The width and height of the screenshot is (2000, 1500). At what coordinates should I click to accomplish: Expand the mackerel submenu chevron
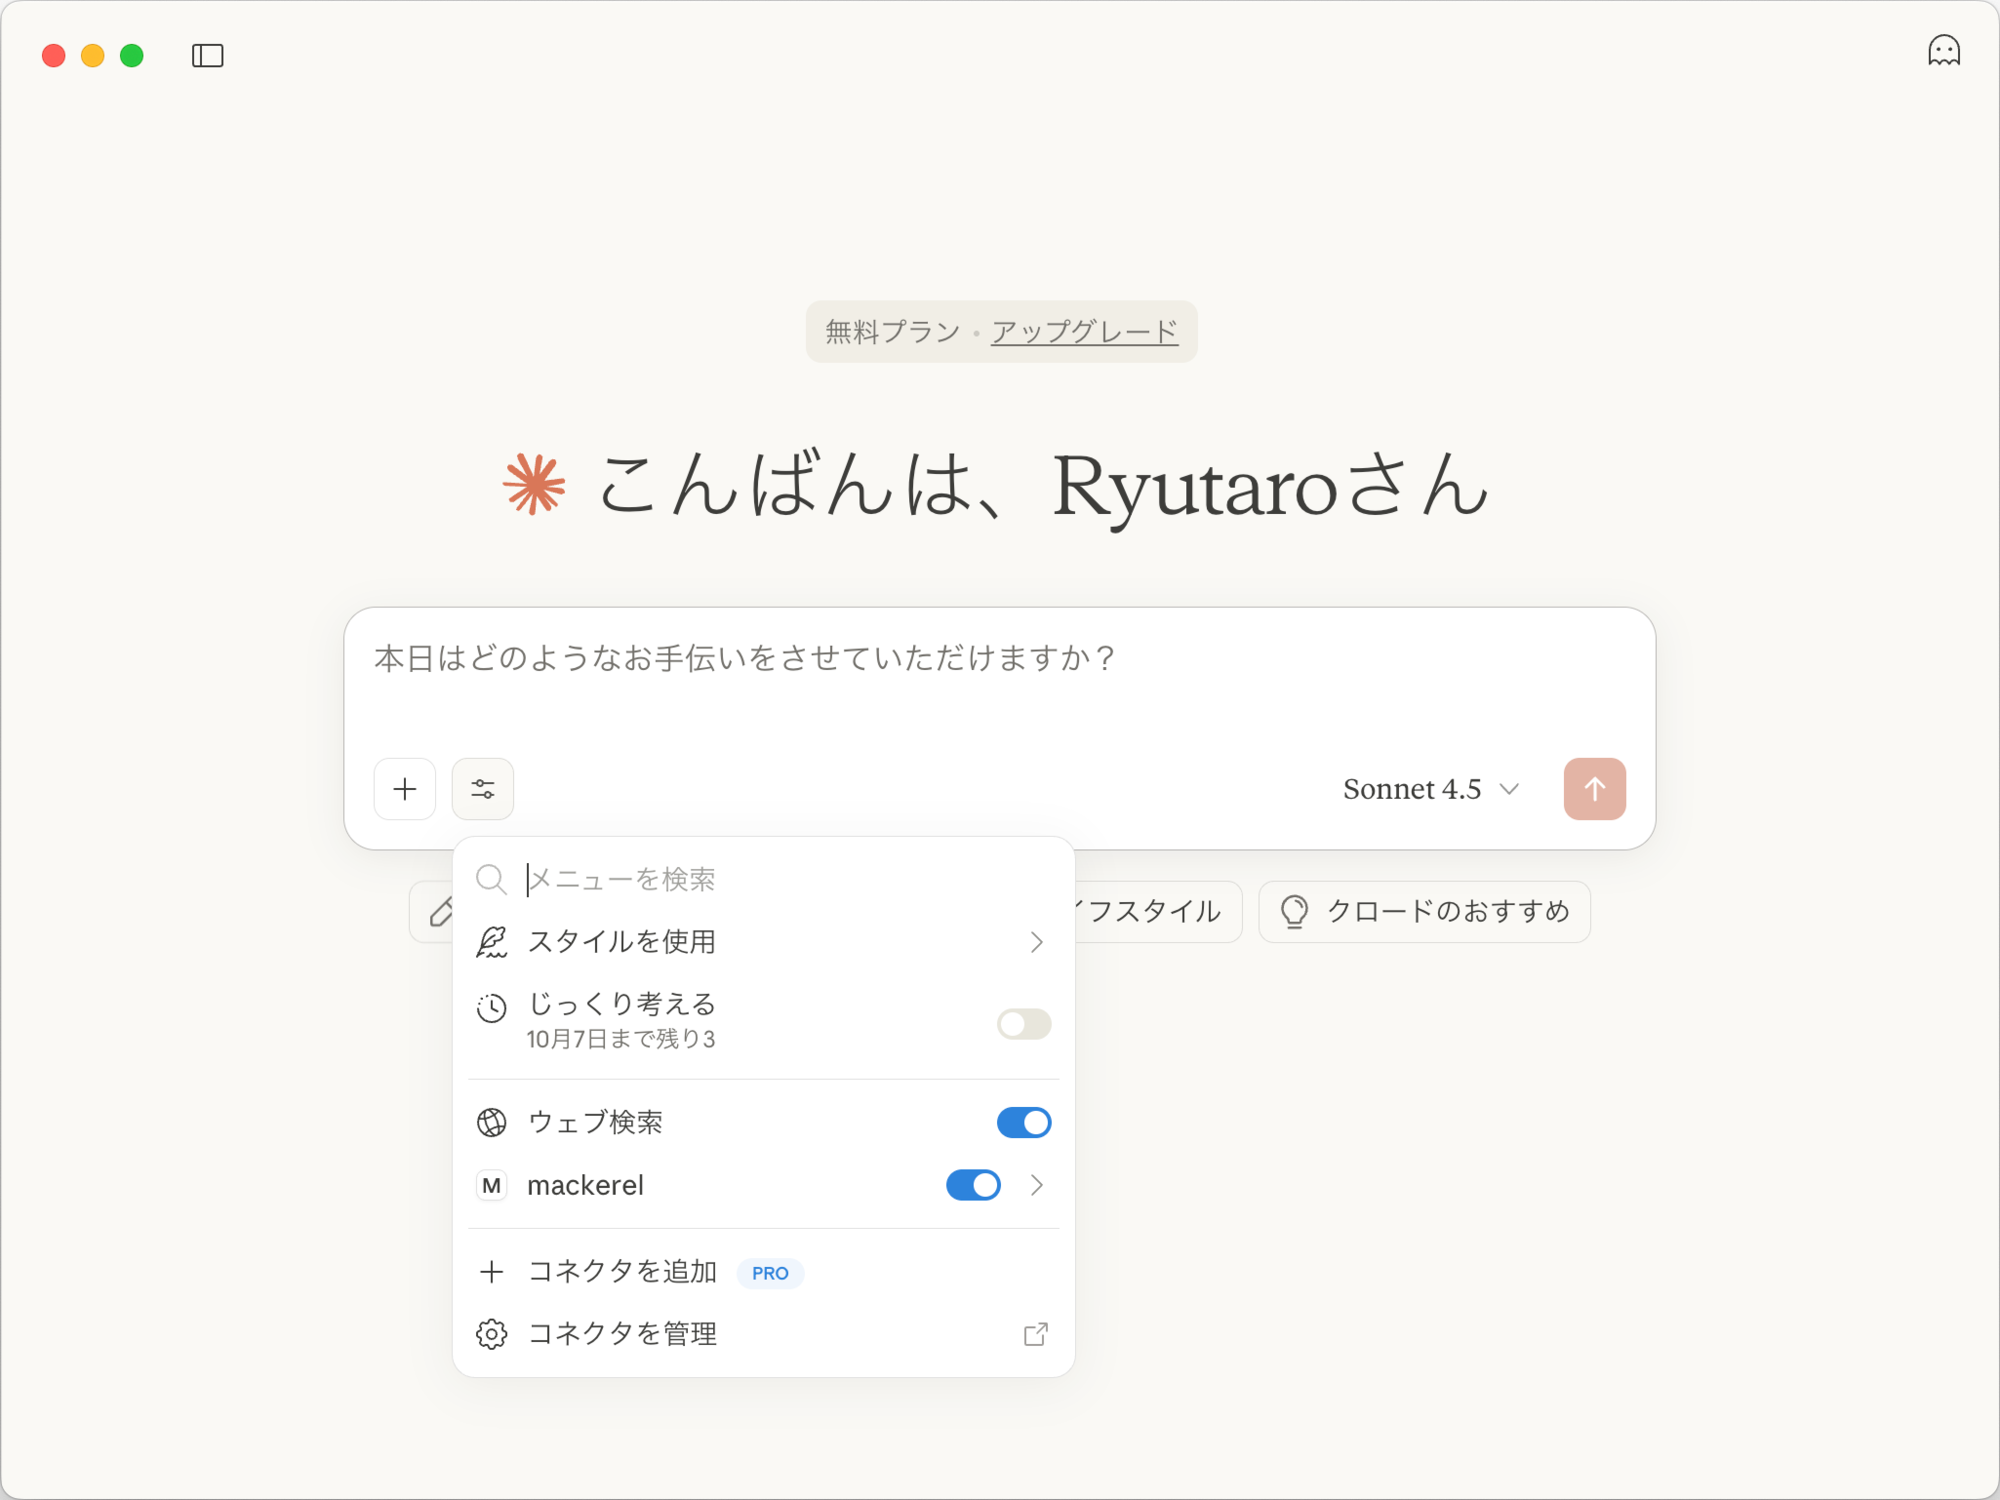tap(1036, 1185)
